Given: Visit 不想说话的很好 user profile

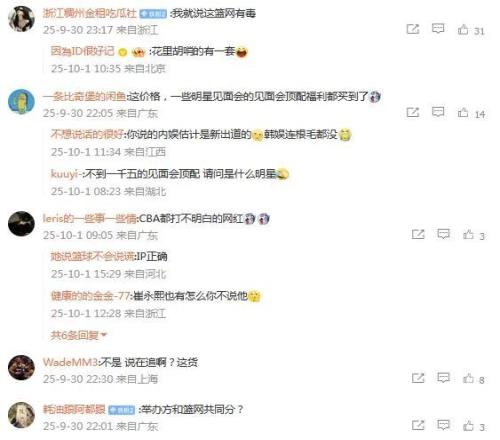Looking at the screenshot, I should [87, 134].
